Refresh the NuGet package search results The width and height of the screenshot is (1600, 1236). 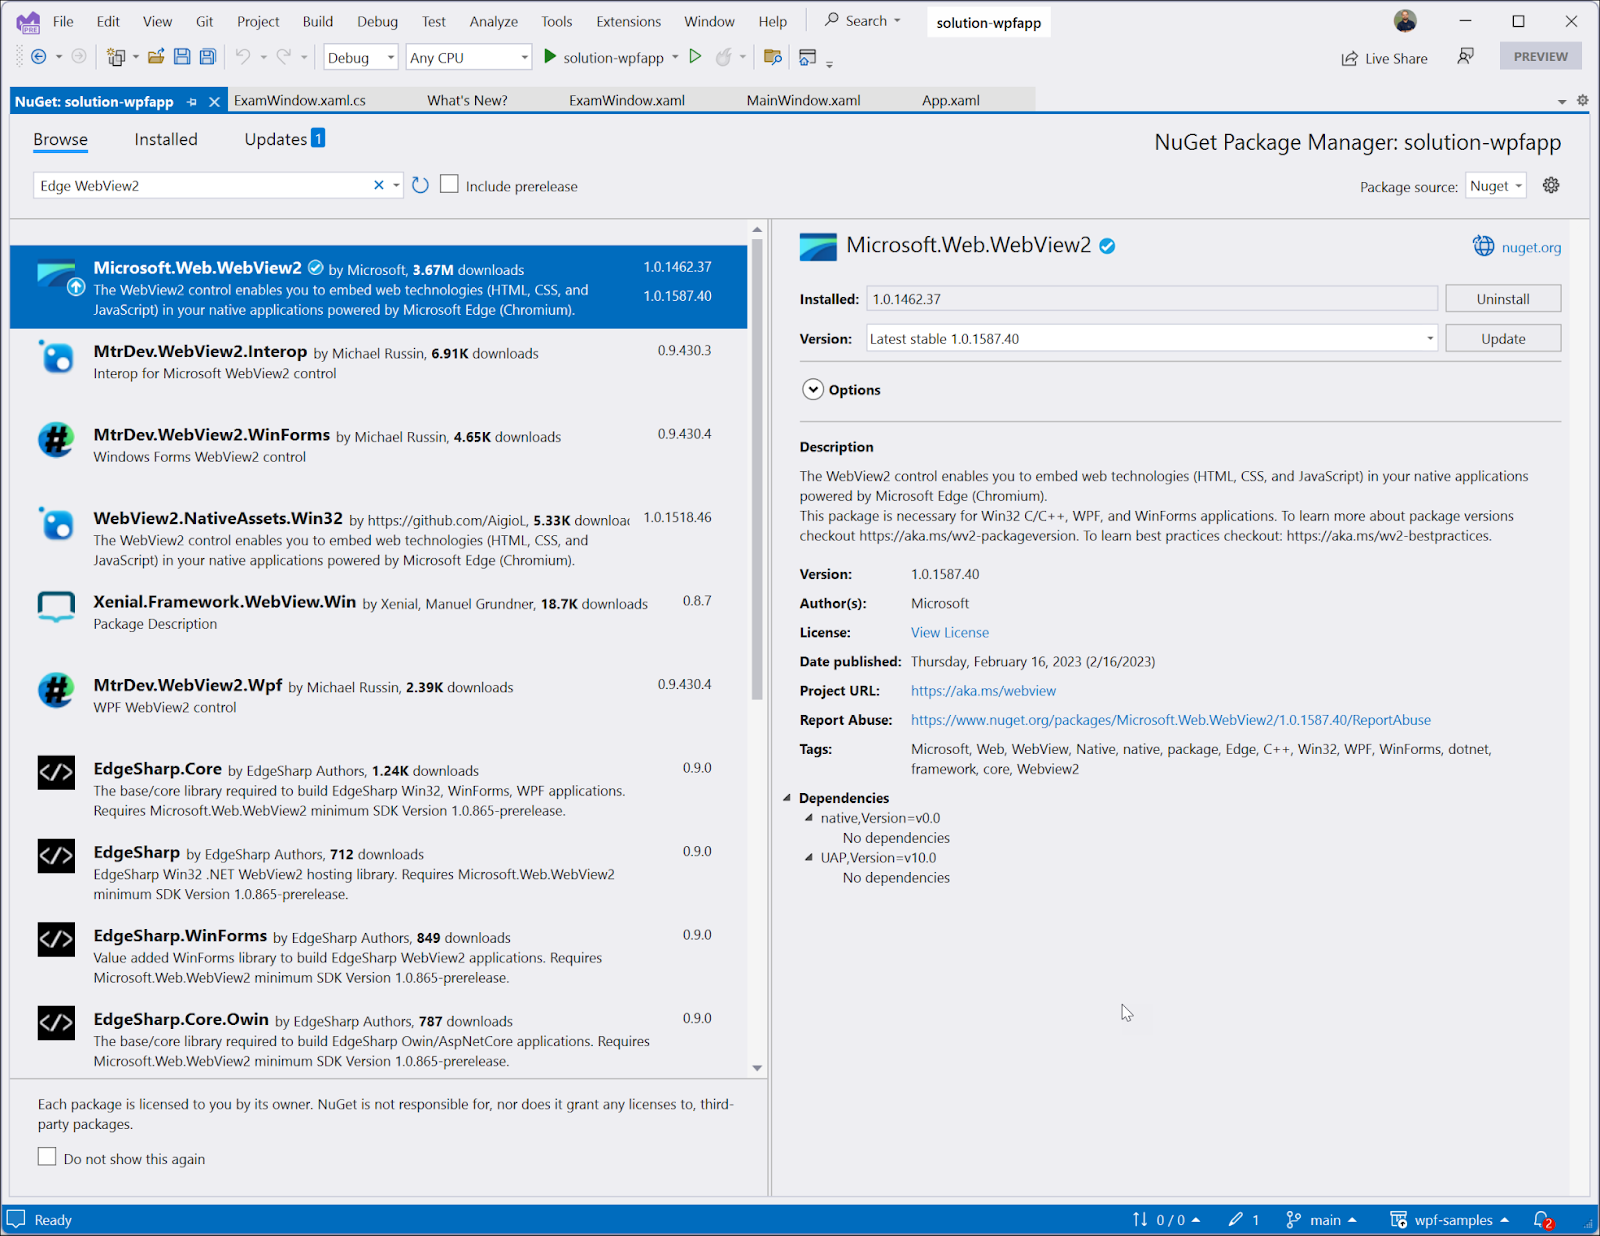pos(421,185)
